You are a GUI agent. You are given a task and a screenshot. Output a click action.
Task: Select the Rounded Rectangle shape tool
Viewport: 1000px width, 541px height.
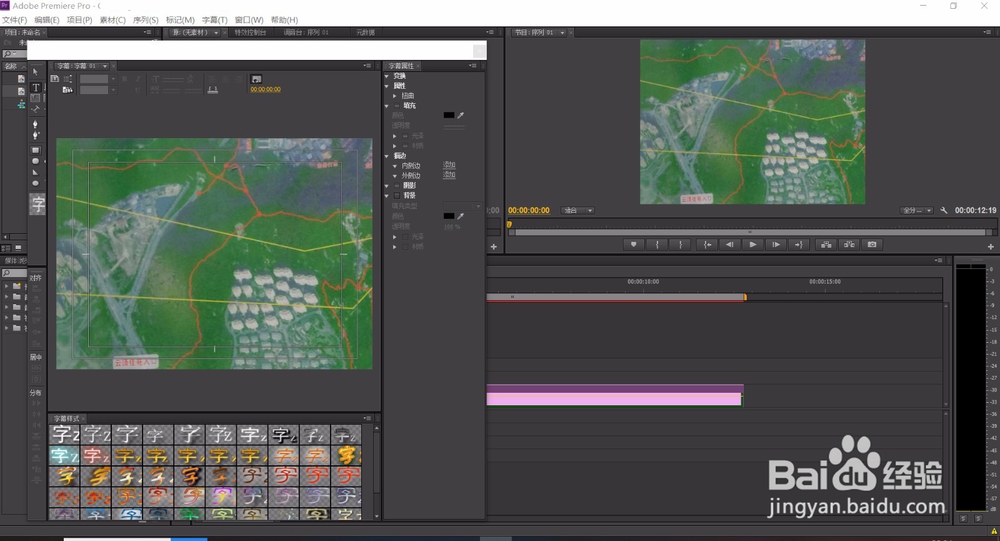[x=36, y=161]
